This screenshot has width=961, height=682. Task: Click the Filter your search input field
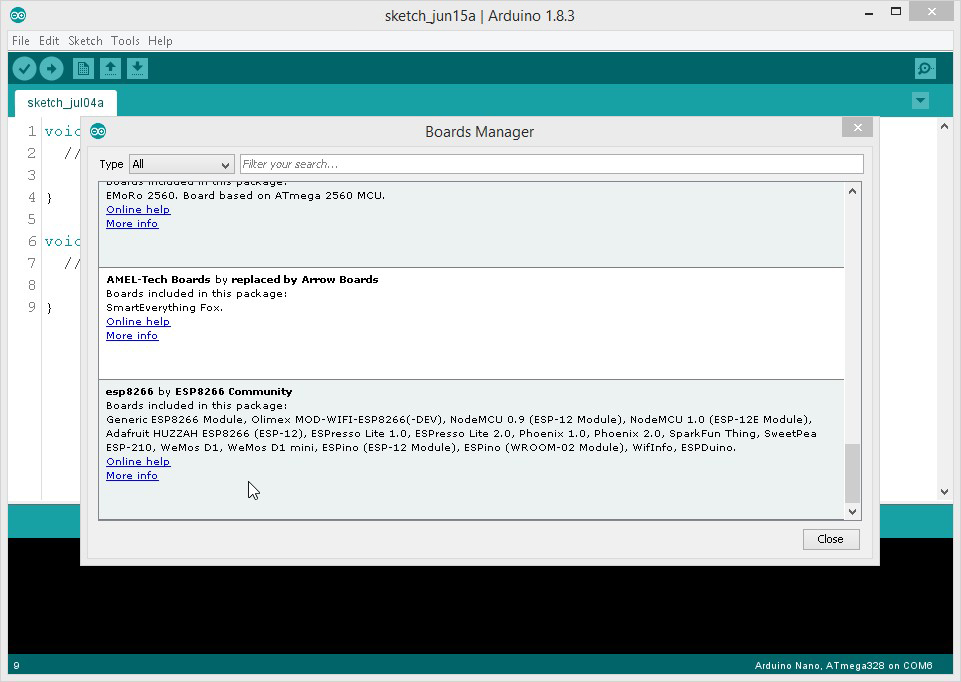551,164
